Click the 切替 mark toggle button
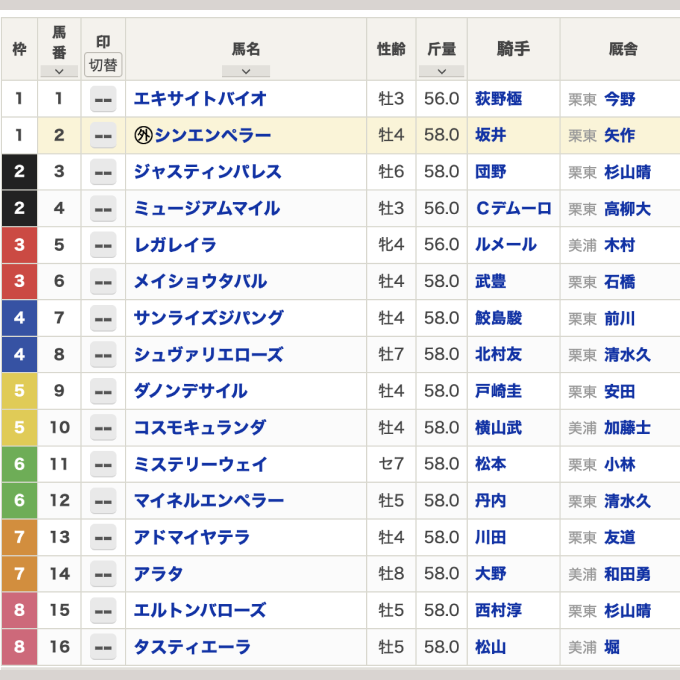 [102, 65]
